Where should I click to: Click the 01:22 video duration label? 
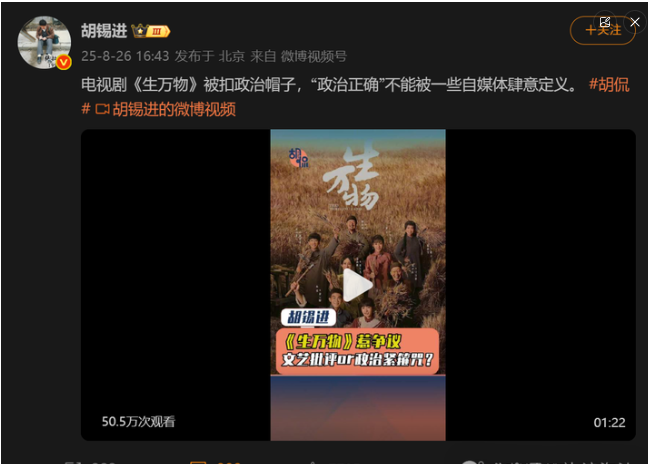[609, 422]
